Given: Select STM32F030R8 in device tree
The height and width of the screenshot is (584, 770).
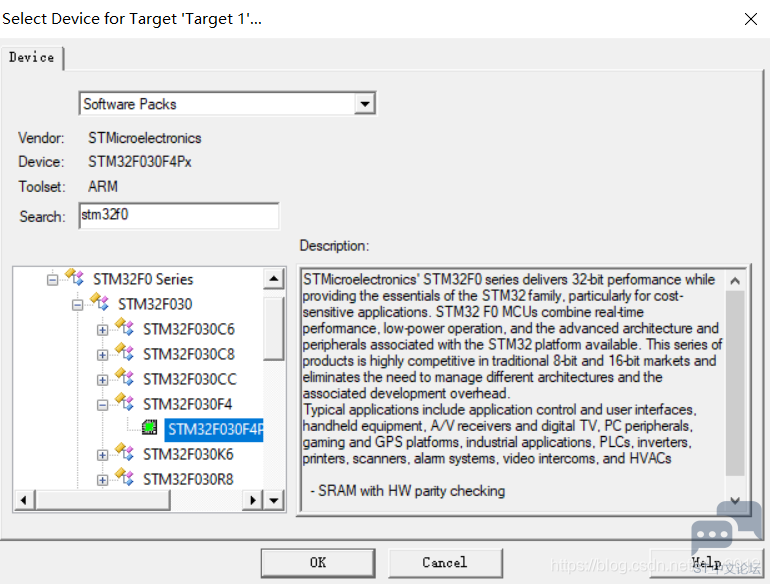Looking at the screenshot, I should 189,479.
